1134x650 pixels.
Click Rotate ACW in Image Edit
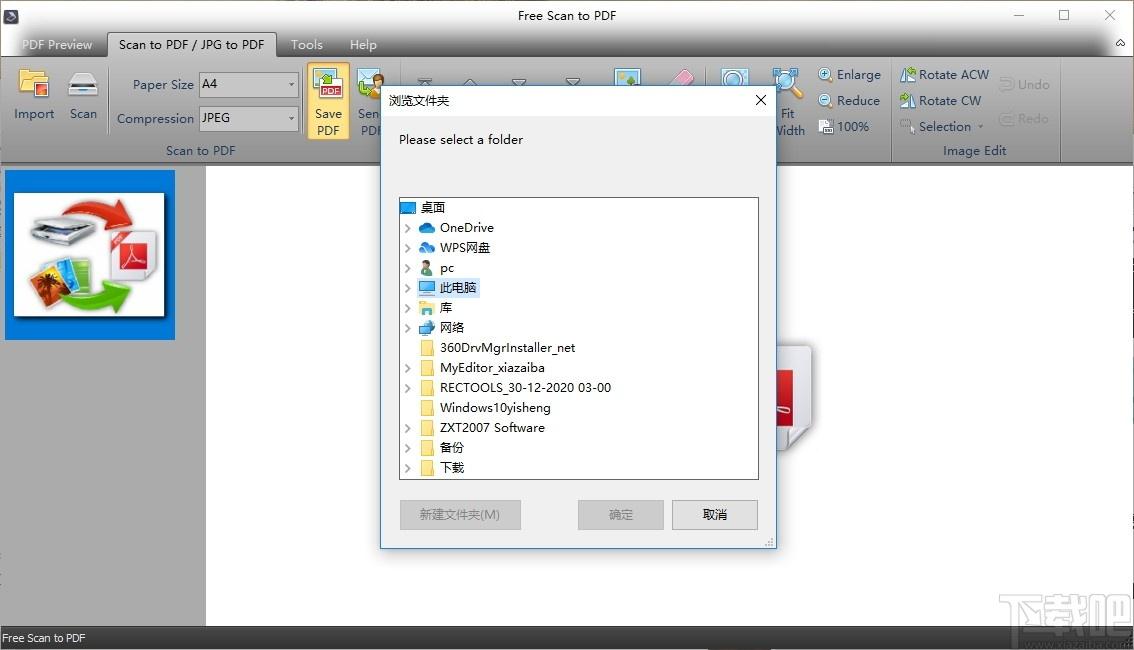coord(944,74)
